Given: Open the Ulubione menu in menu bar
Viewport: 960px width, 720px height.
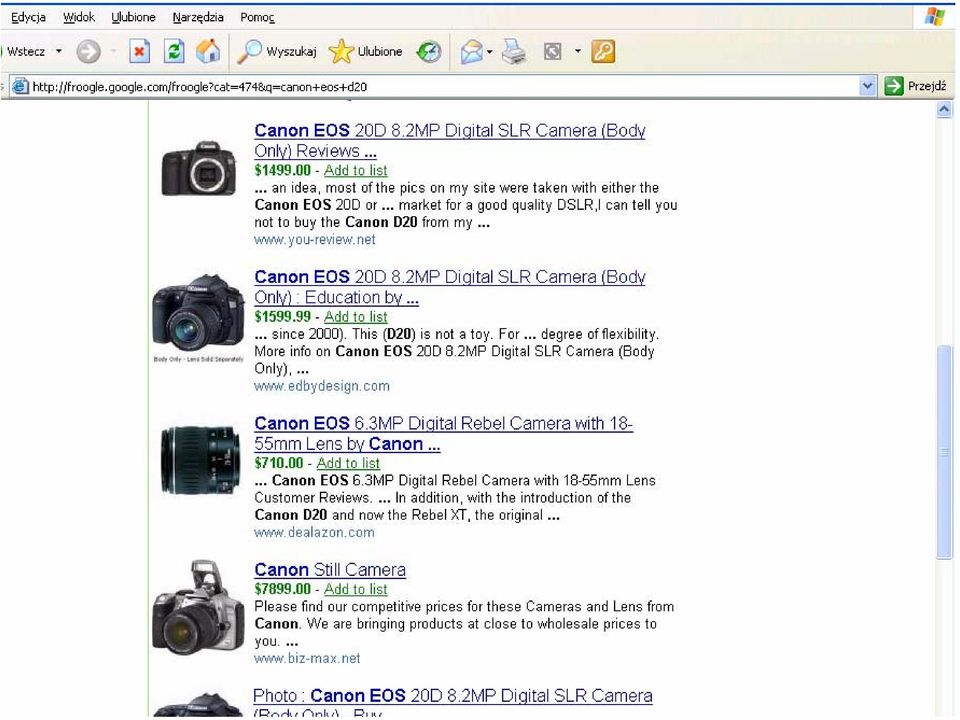Looking at the screenshot, I should (x=133, y=17).
